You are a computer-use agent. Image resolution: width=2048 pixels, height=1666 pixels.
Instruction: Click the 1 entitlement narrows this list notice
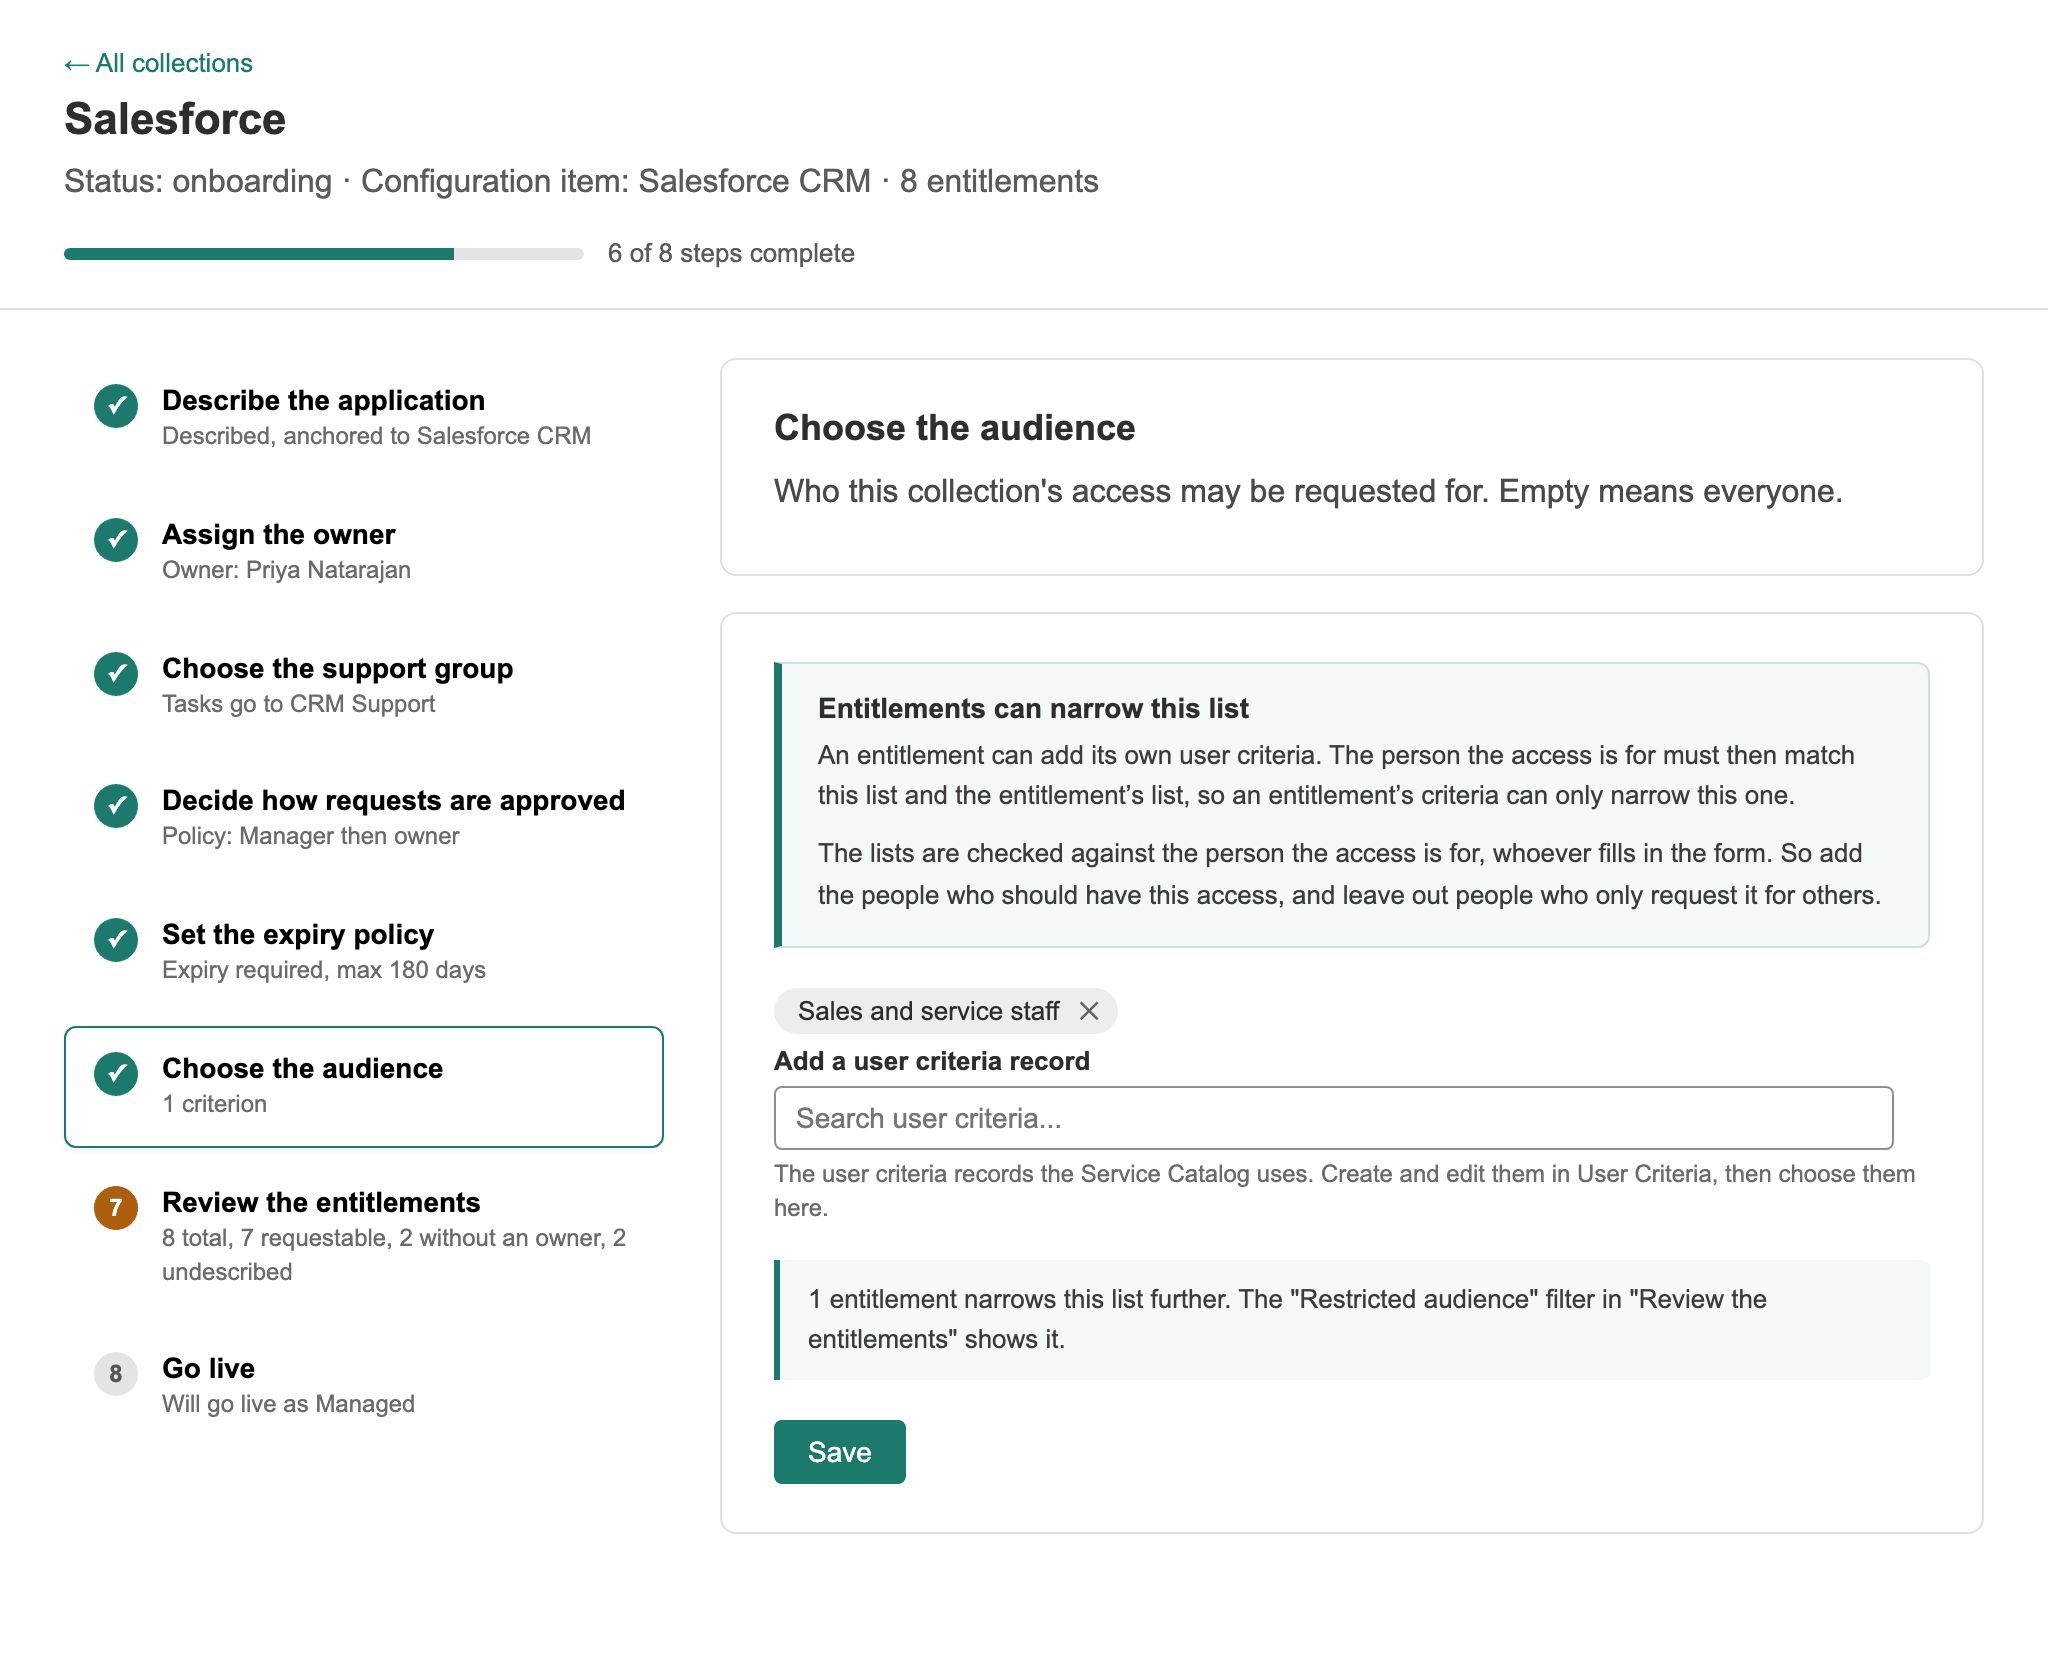[x=1352, y=1320]
